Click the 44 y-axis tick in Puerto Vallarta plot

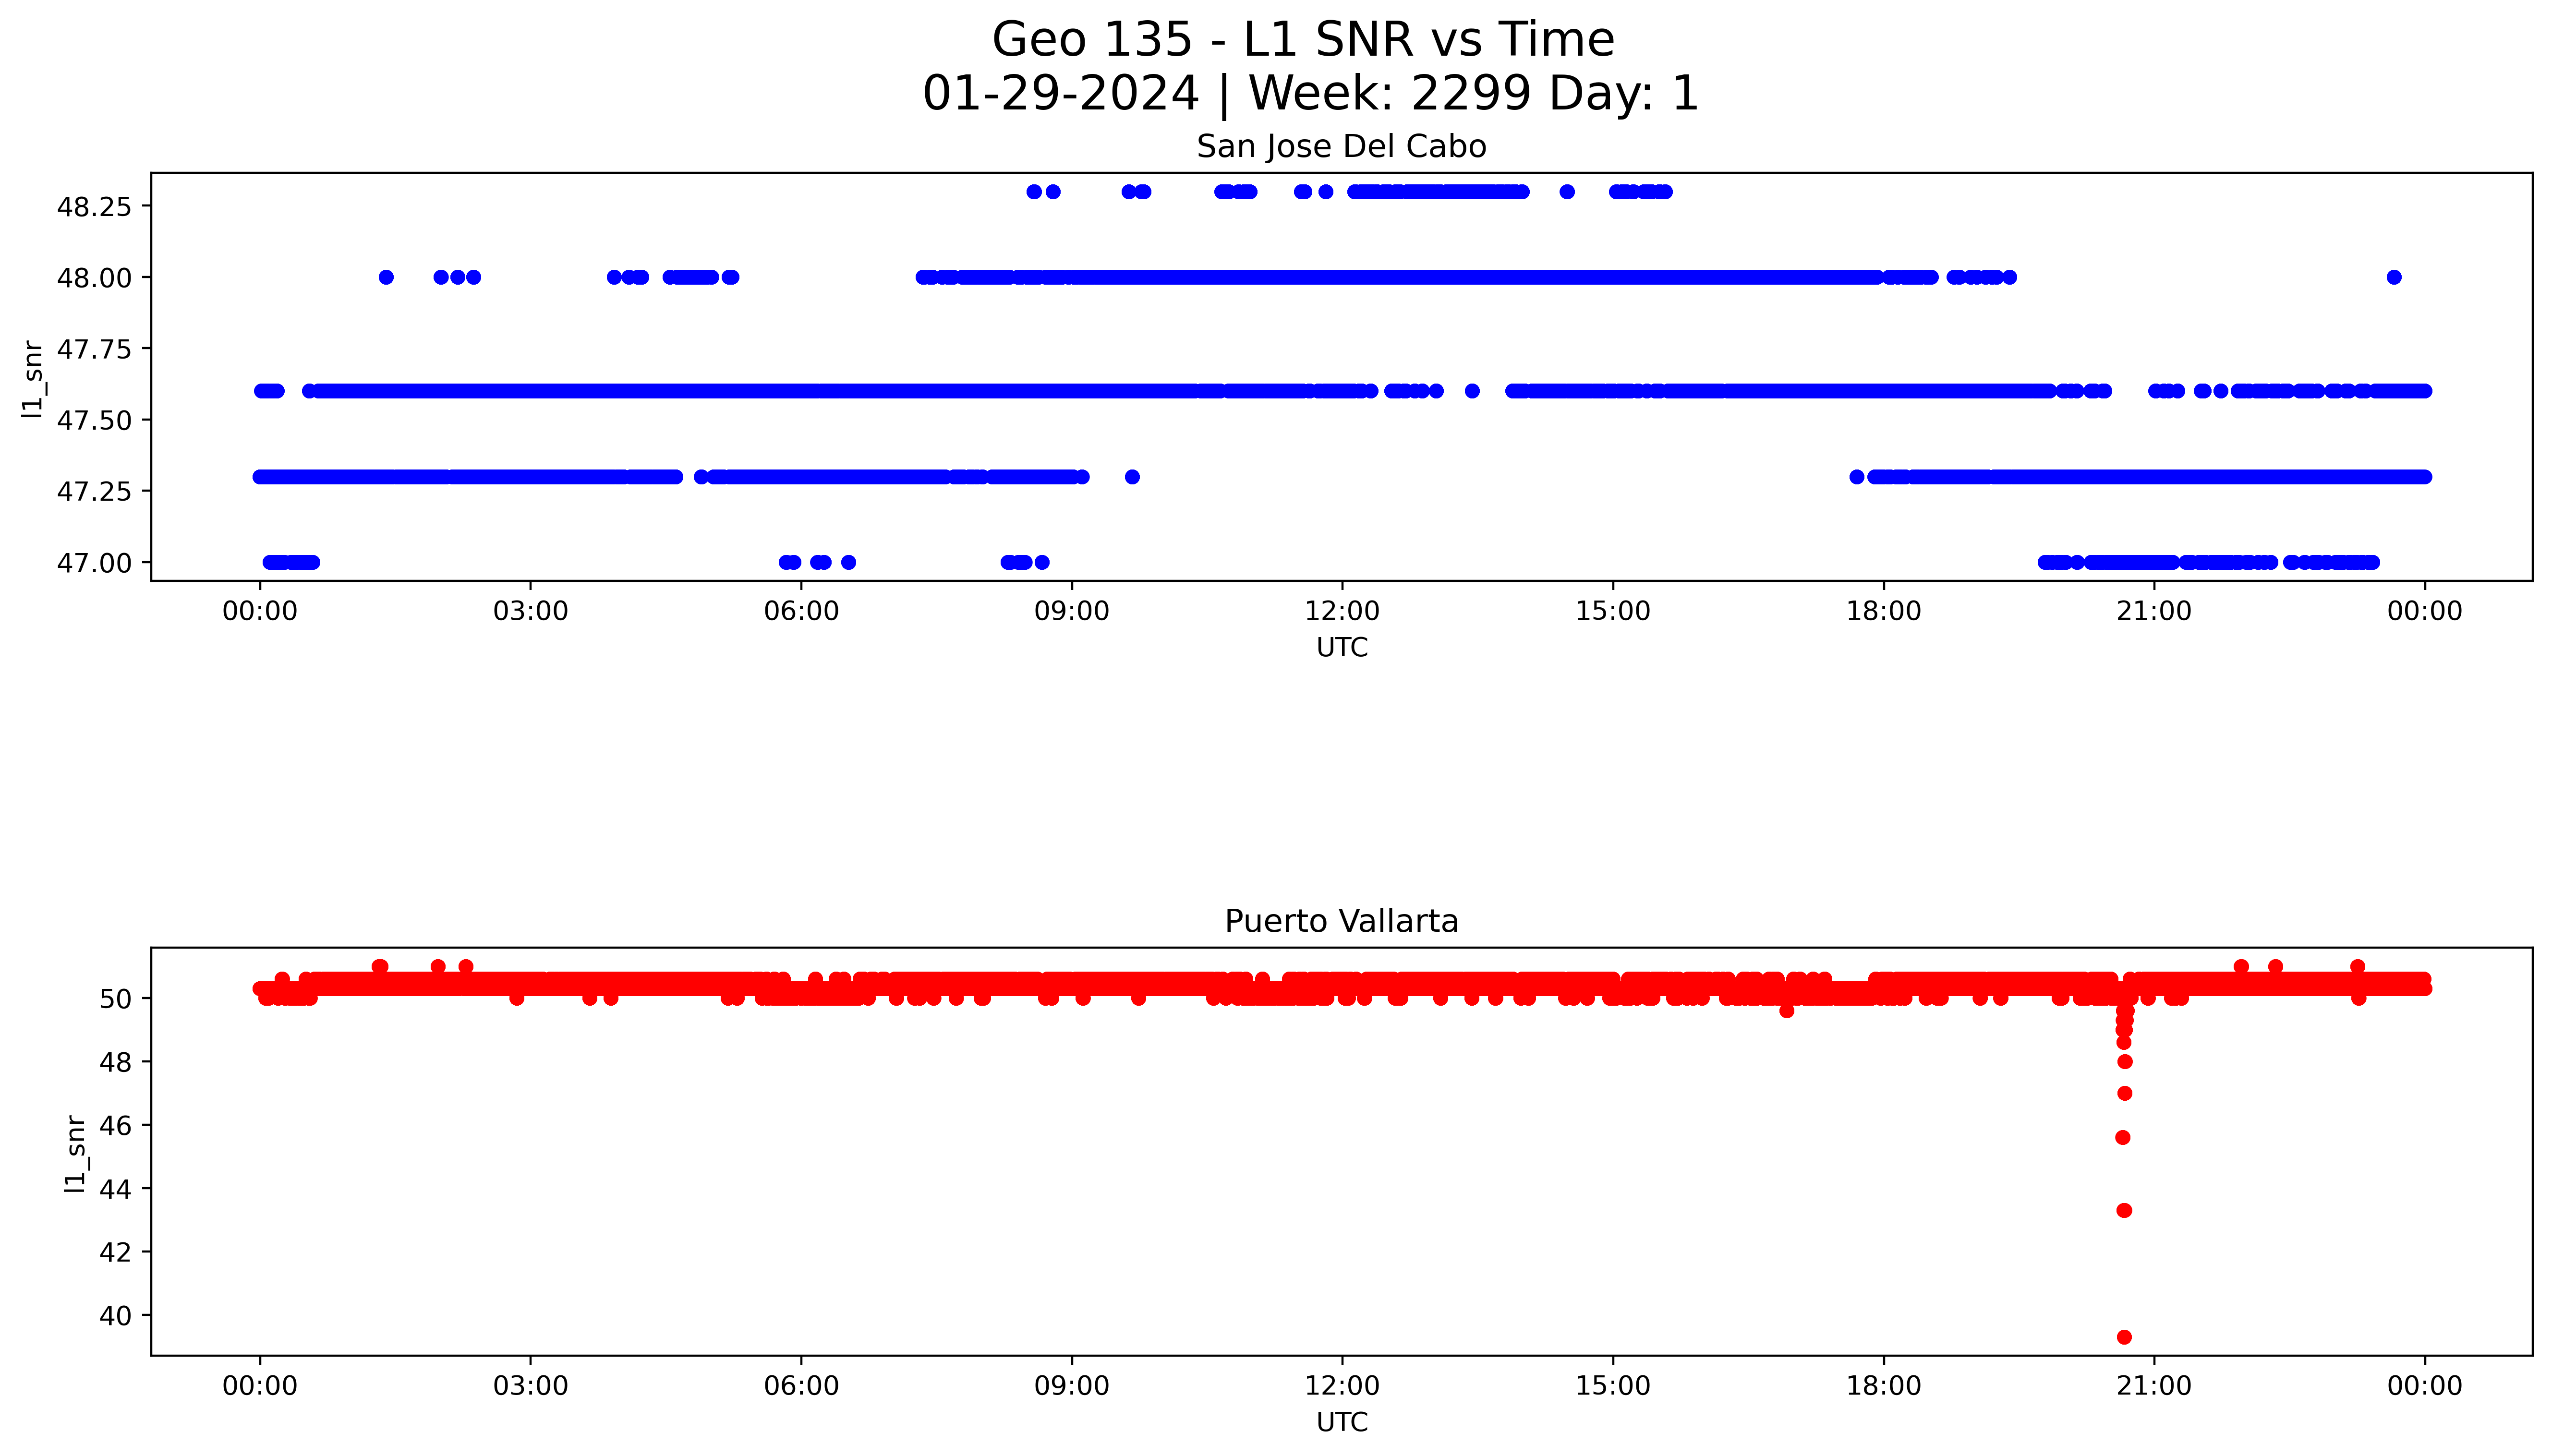click(116, 1189)
